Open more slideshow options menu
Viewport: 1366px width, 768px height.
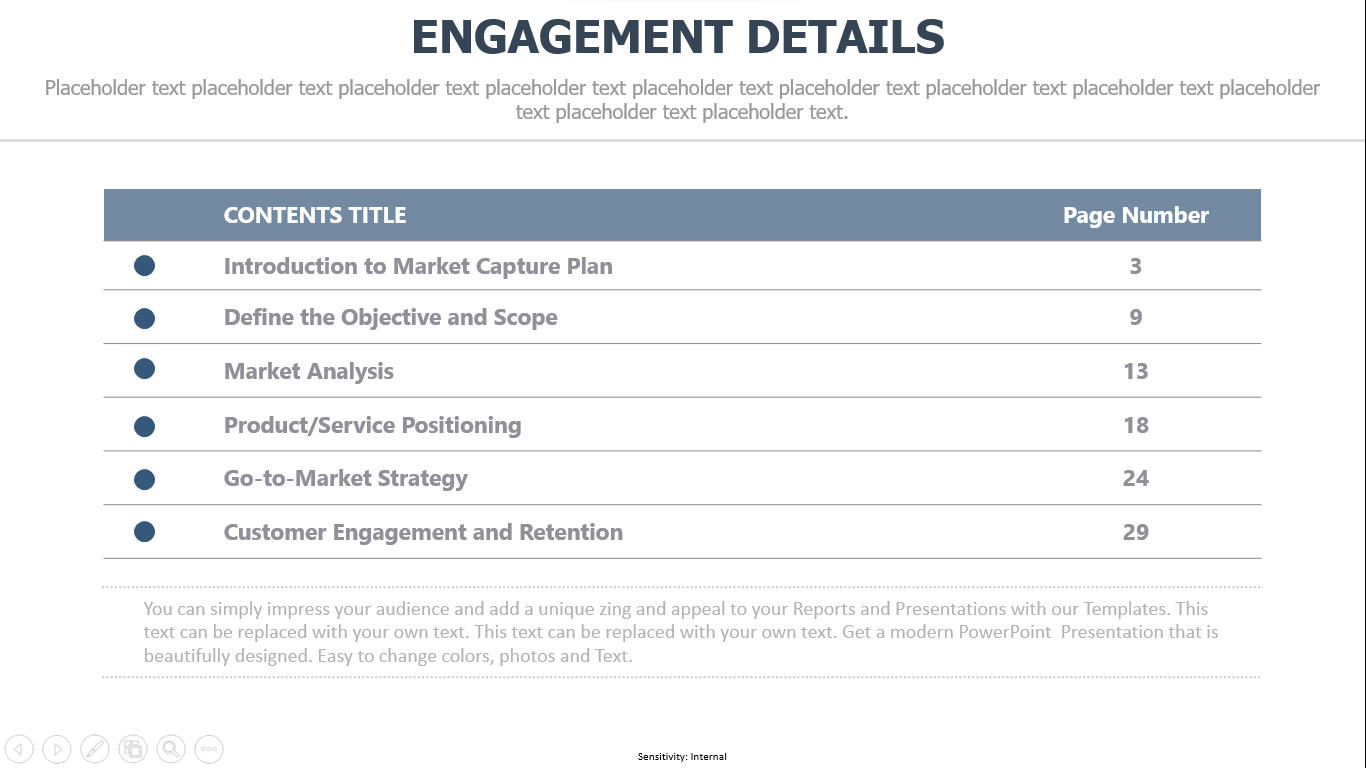209,748
